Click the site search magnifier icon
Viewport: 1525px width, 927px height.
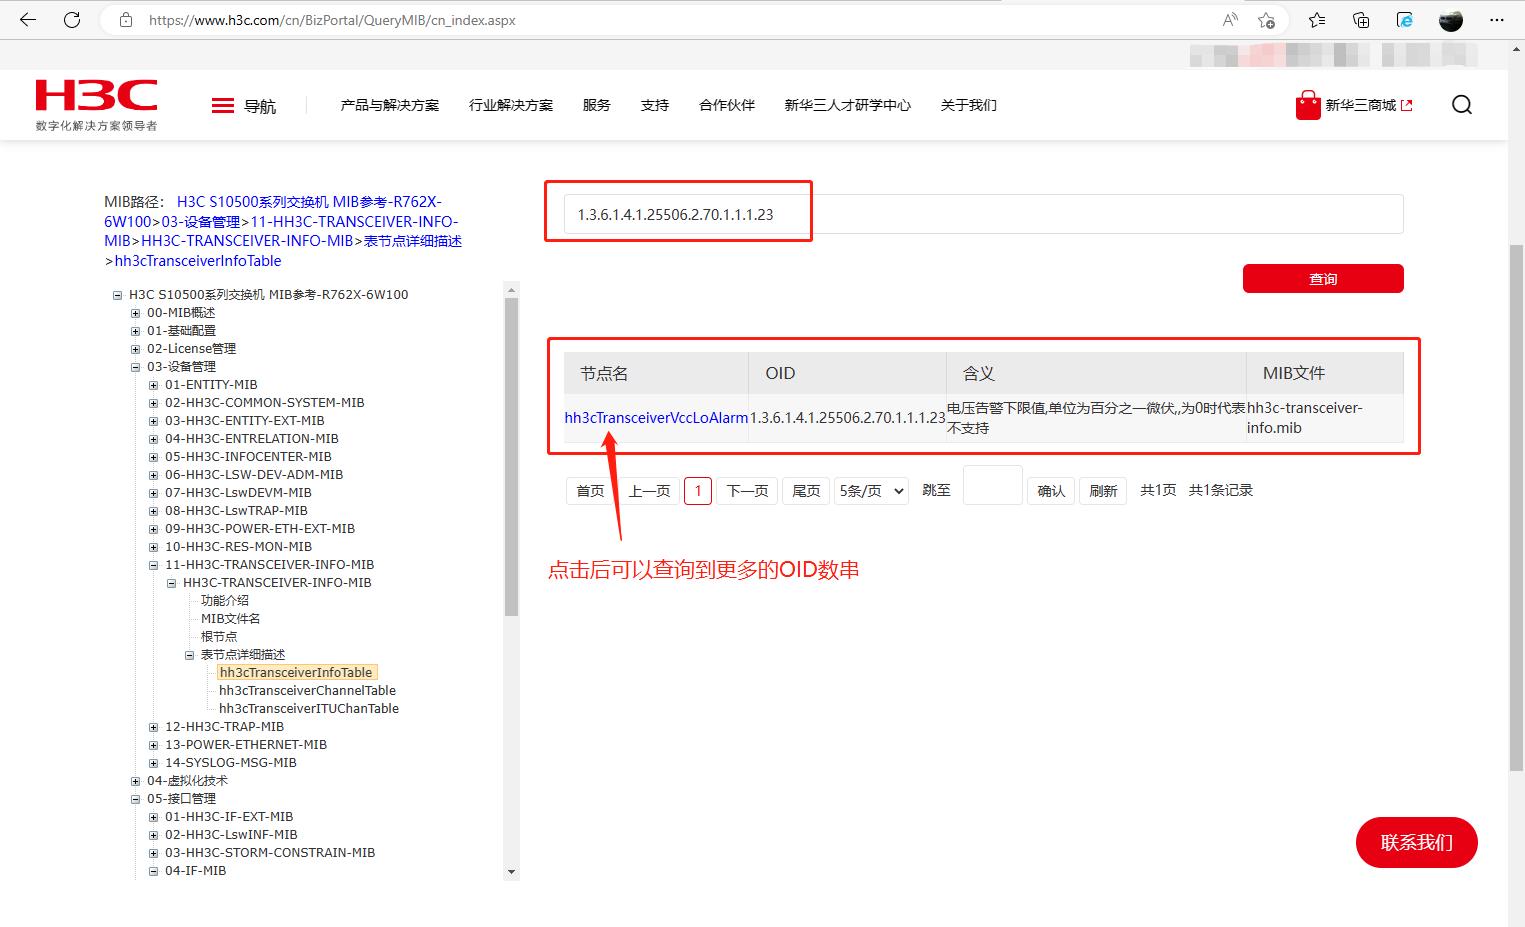(1462, 105)
